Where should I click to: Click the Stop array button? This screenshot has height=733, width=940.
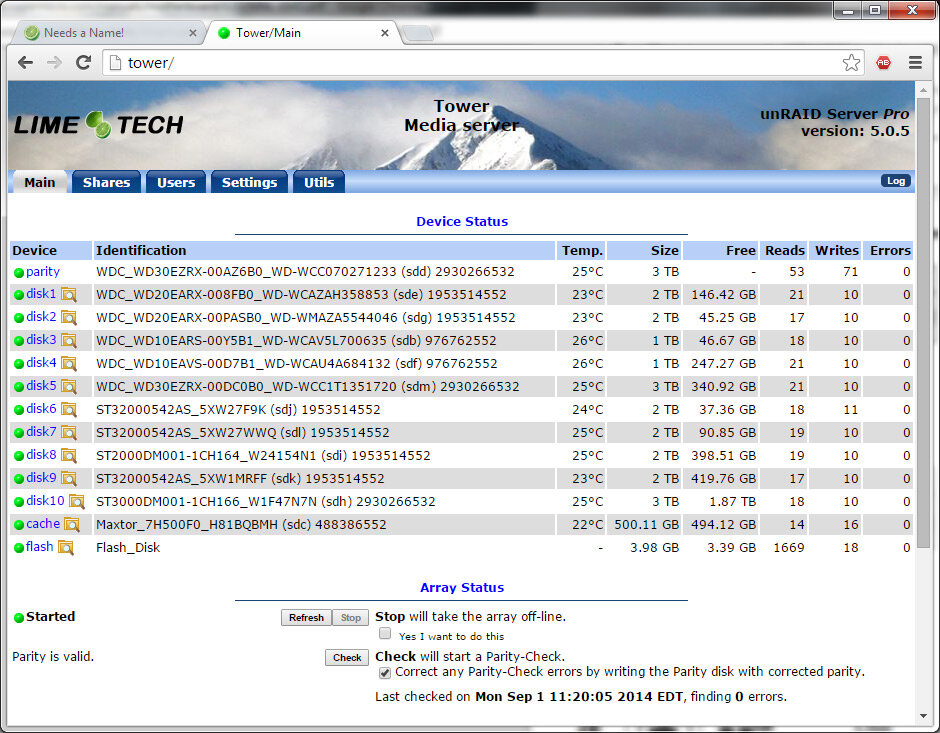[x=351, y=617]
